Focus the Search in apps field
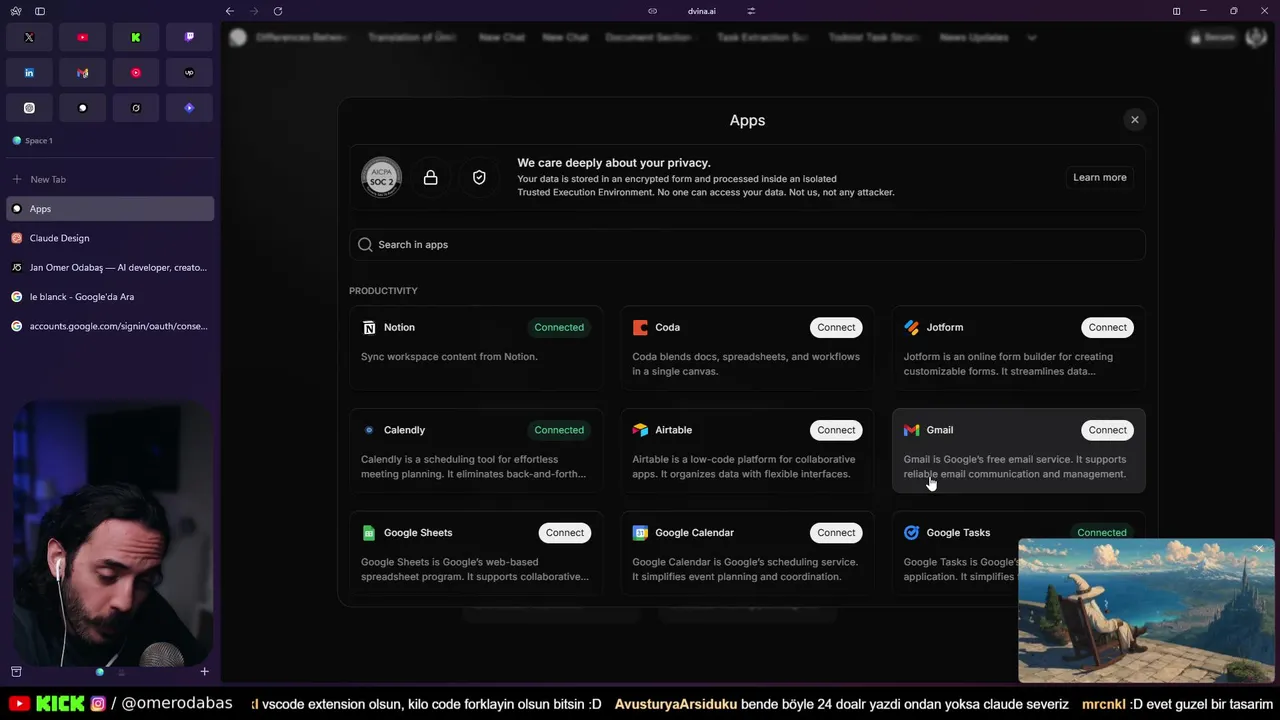Image resolution: width=1280 pixels, height=720 pixels. 747,245
